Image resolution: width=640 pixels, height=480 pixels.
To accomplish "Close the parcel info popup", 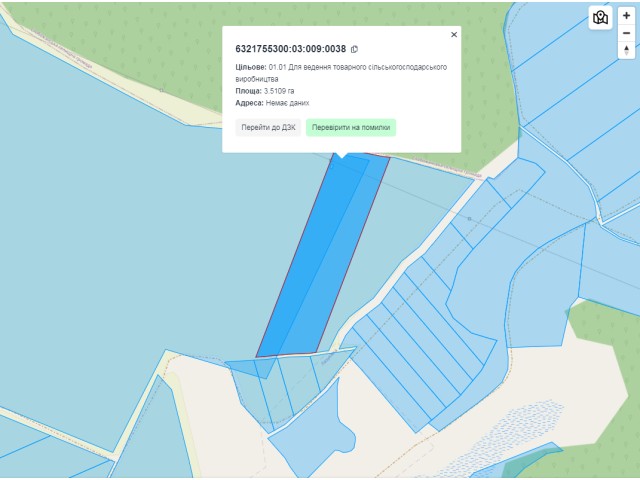I will [x=454, y=35].
